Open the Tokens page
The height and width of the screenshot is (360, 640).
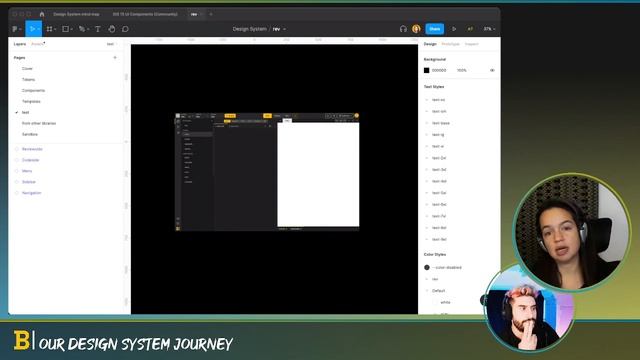click(x=29, y=80)
